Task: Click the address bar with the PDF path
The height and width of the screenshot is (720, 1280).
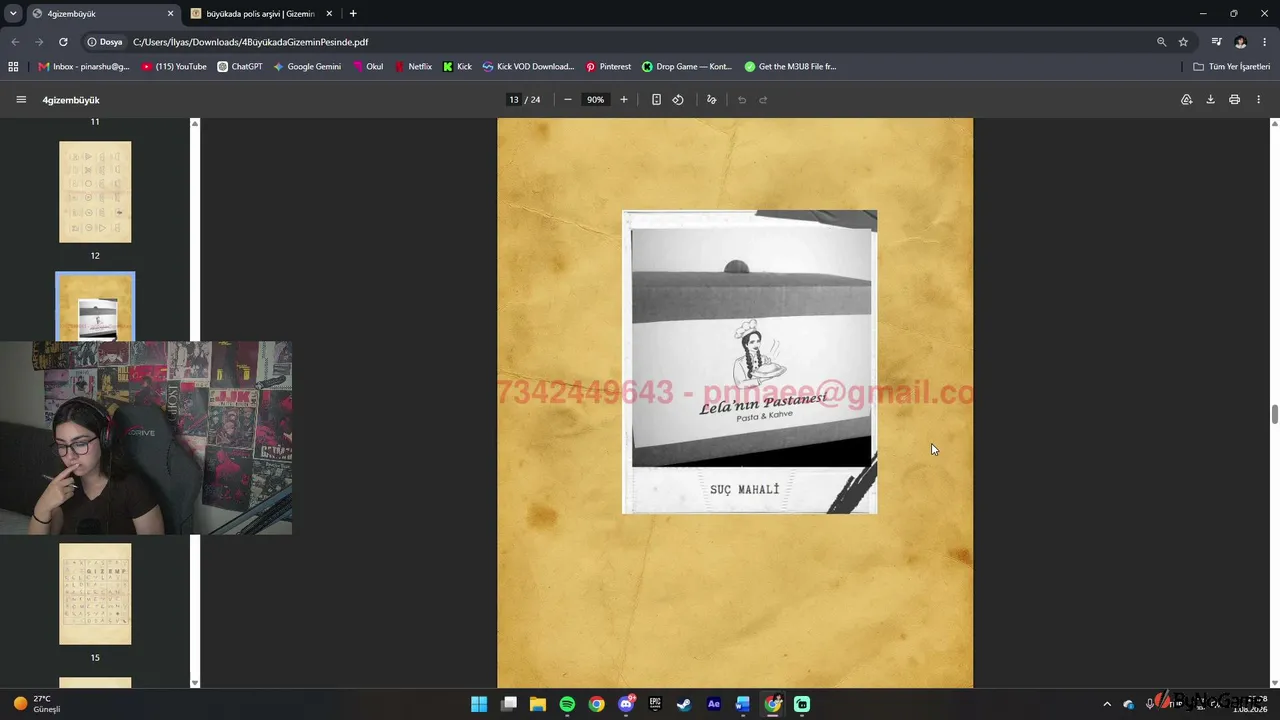Action: pos(640,42)
